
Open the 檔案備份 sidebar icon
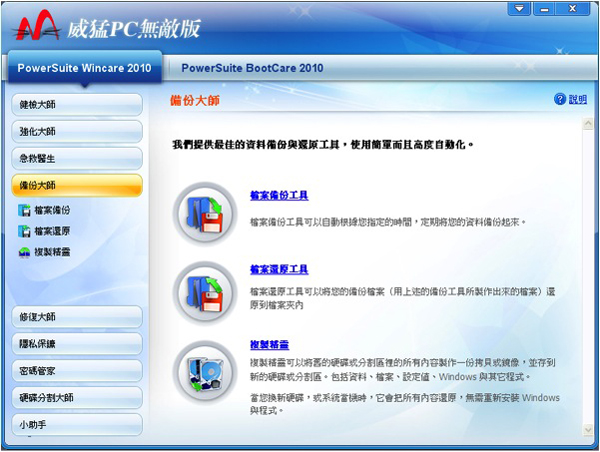click(x=24, y=210)
